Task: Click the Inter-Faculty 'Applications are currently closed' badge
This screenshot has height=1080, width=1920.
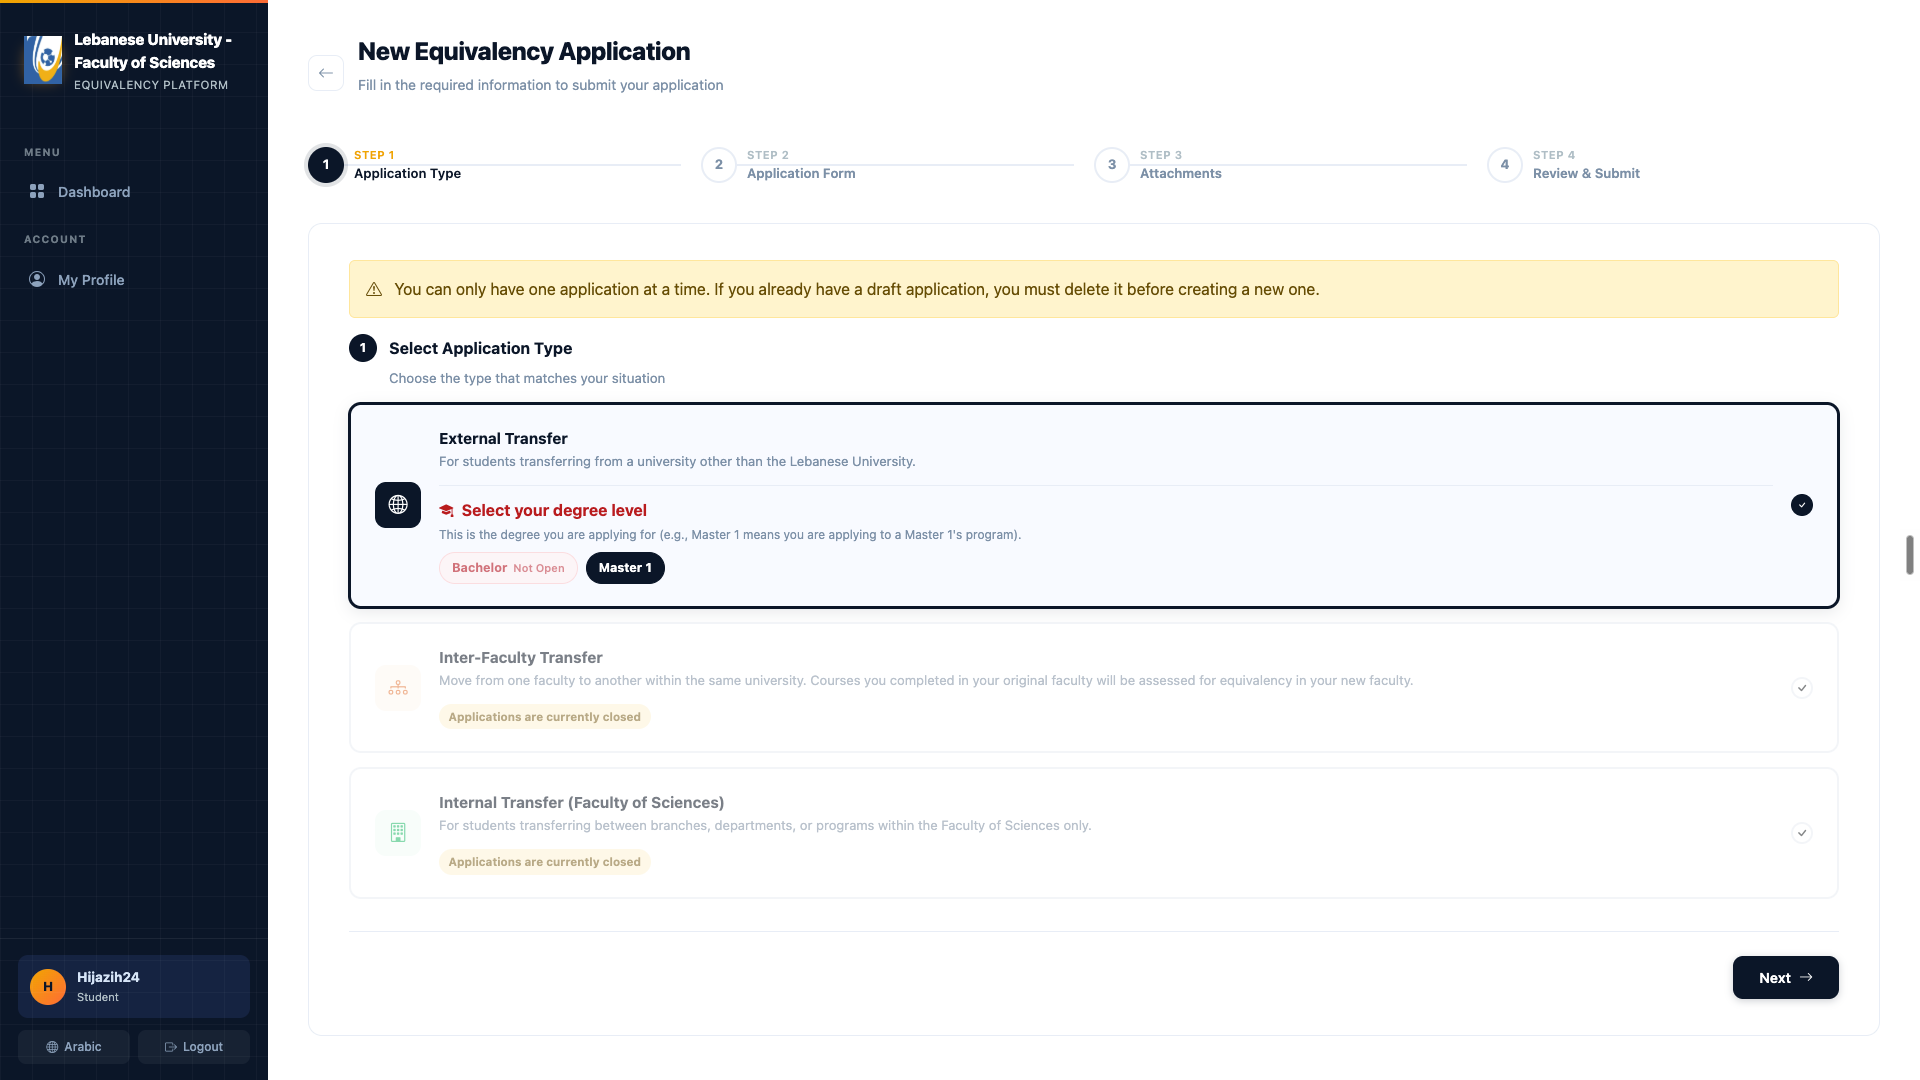Action: [545, 717]
